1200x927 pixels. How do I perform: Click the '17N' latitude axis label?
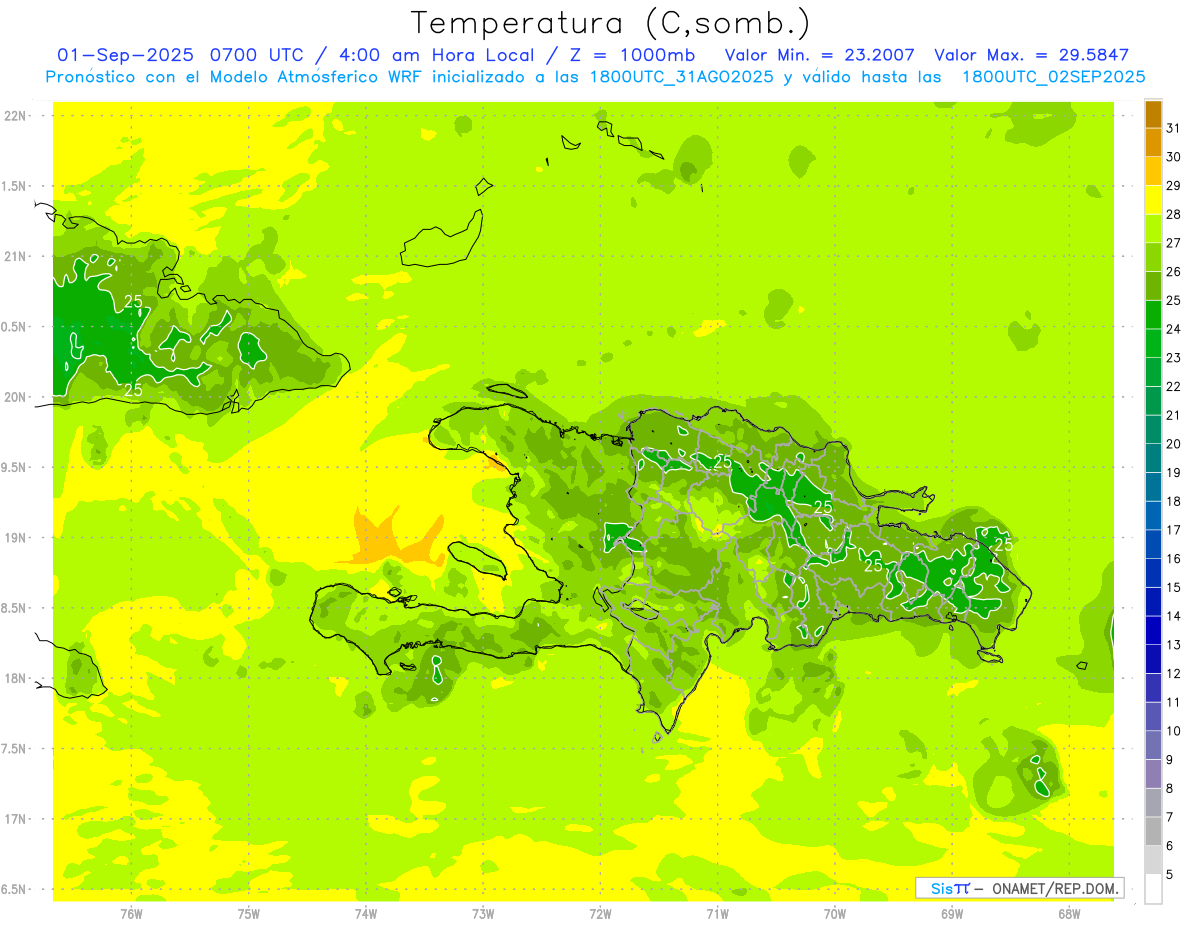[16, 819]
